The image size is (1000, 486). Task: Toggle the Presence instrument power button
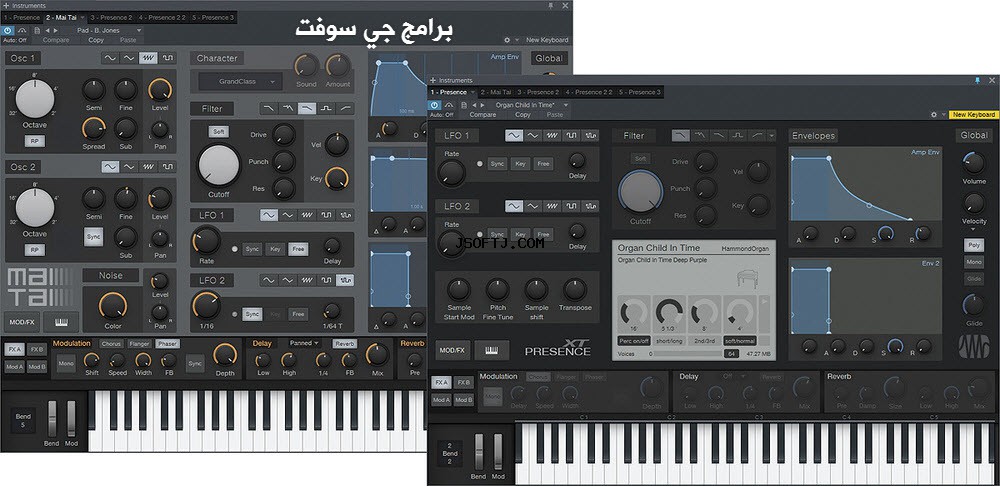(x=436, y=105)
